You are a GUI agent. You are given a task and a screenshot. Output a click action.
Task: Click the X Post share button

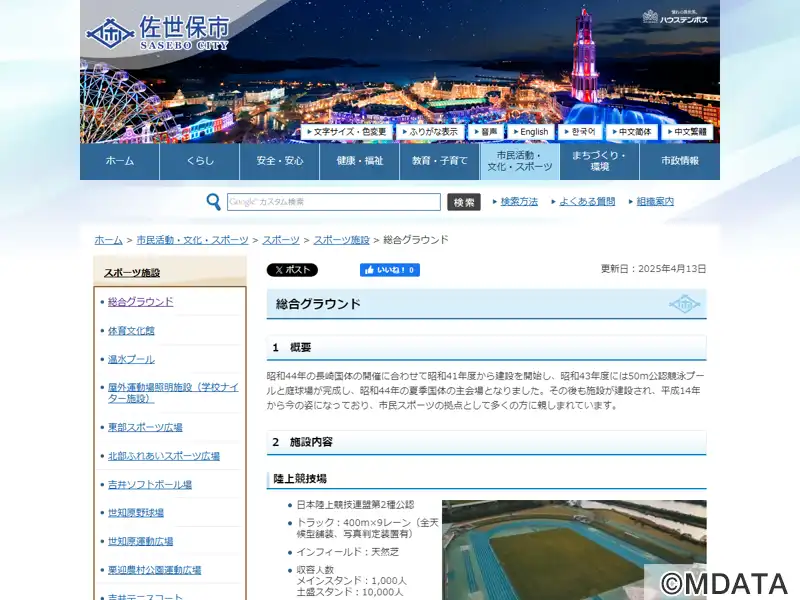coord(292,270)
